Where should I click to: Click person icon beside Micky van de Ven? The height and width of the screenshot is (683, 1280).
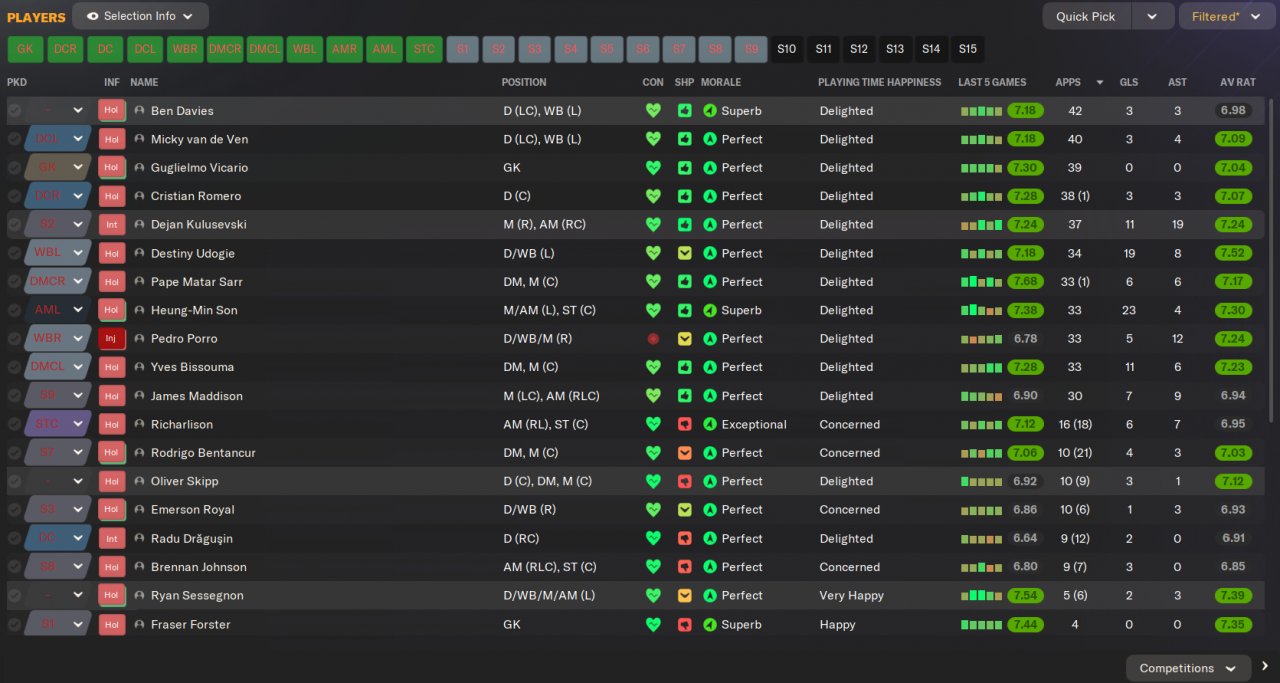click(140, 139)
